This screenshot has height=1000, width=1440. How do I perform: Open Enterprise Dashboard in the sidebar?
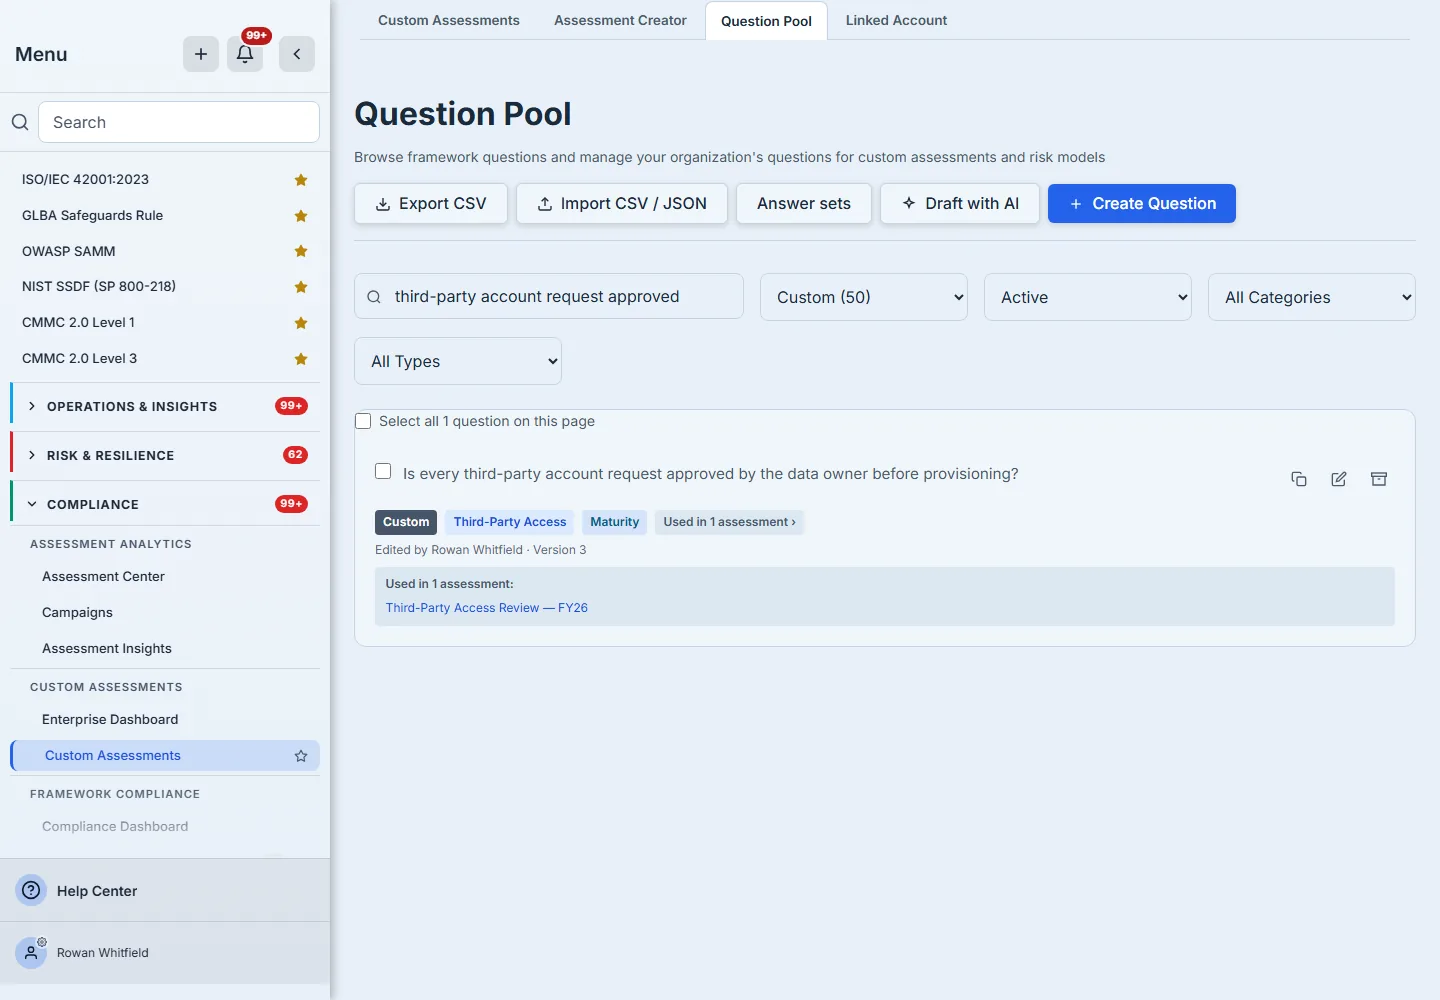(x=110, y=720)
